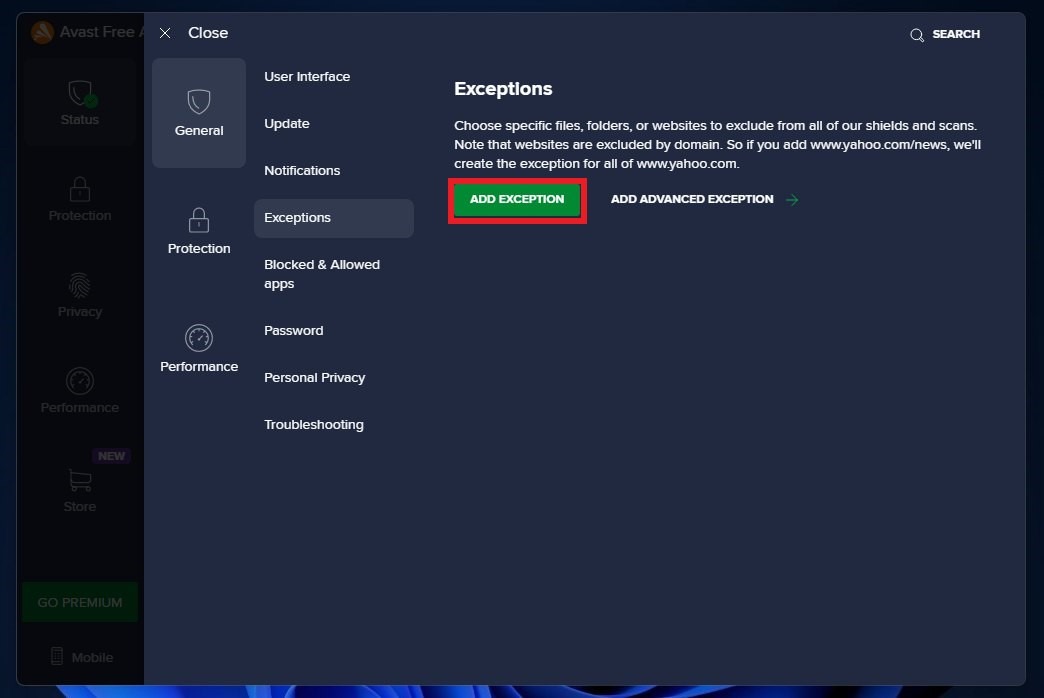Open the Add Advanced Exception link
This screenshot has width=1044, height=698.
click(692, 200)
